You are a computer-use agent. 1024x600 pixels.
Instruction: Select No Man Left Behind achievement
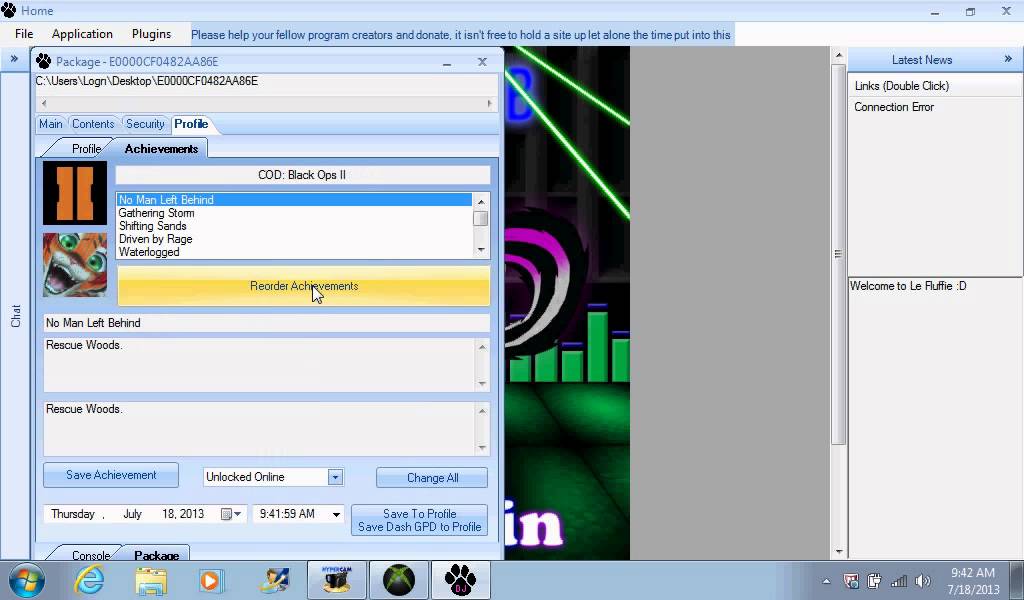(x=294, y=200)
